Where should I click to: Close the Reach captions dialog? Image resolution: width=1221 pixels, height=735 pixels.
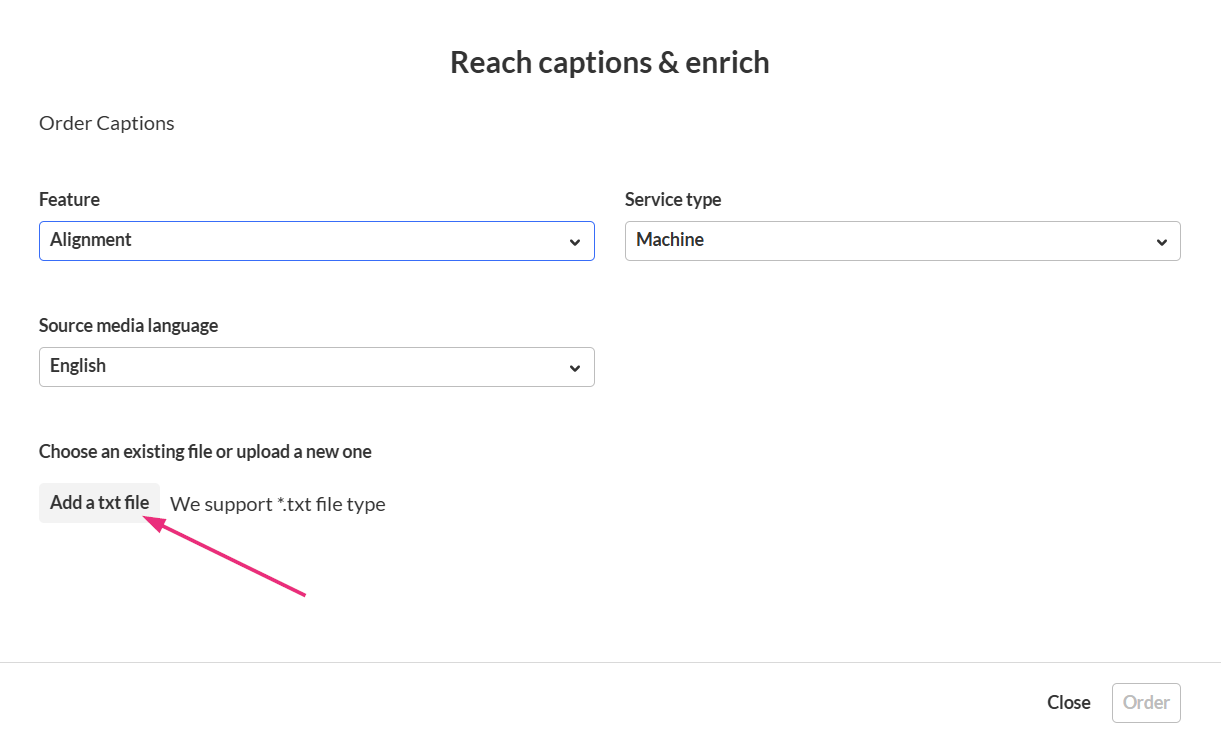(x=1068, y=703)
